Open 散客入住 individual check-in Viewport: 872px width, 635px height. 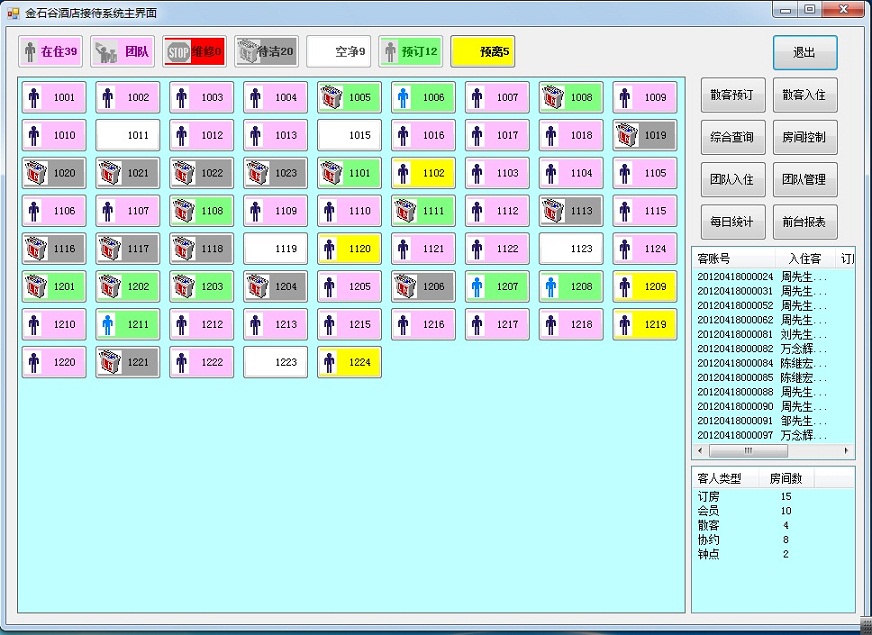(805, 95)
